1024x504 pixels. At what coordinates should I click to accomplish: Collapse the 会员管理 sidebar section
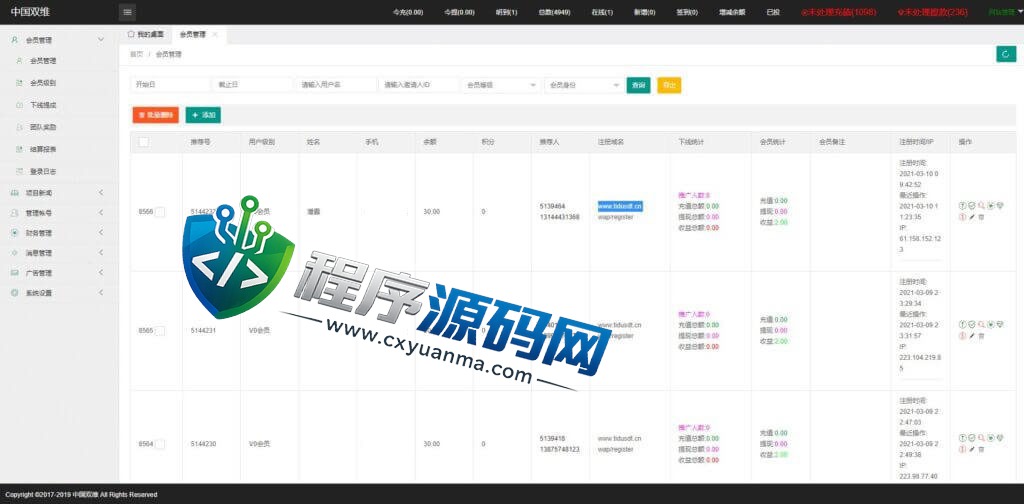click(59, 40)
